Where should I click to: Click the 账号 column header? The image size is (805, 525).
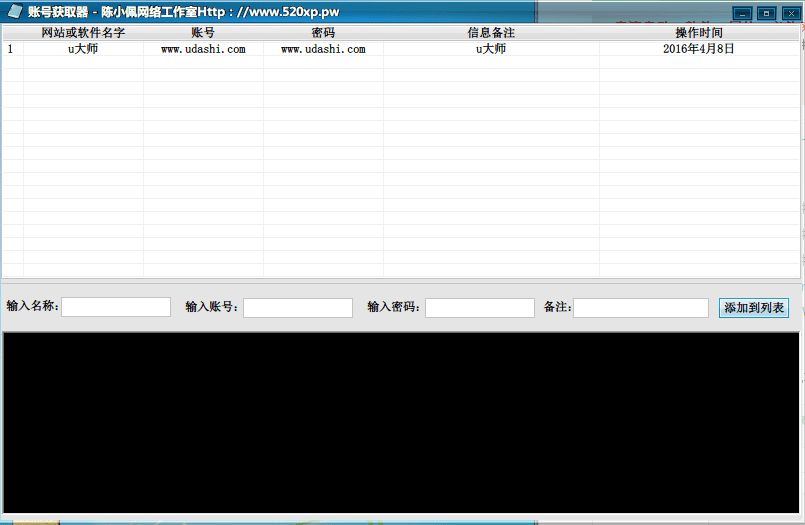click(x=203, y=33)
